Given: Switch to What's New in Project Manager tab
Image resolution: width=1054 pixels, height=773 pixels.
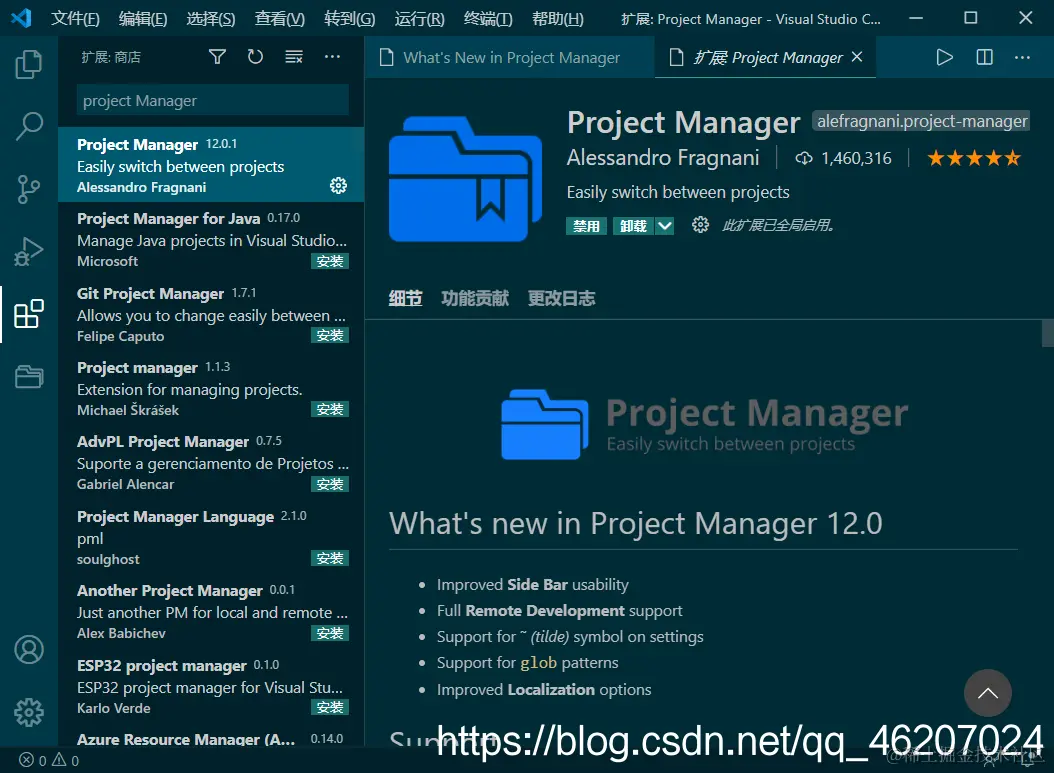Looking at the screenshot, I should pos(510,58).
